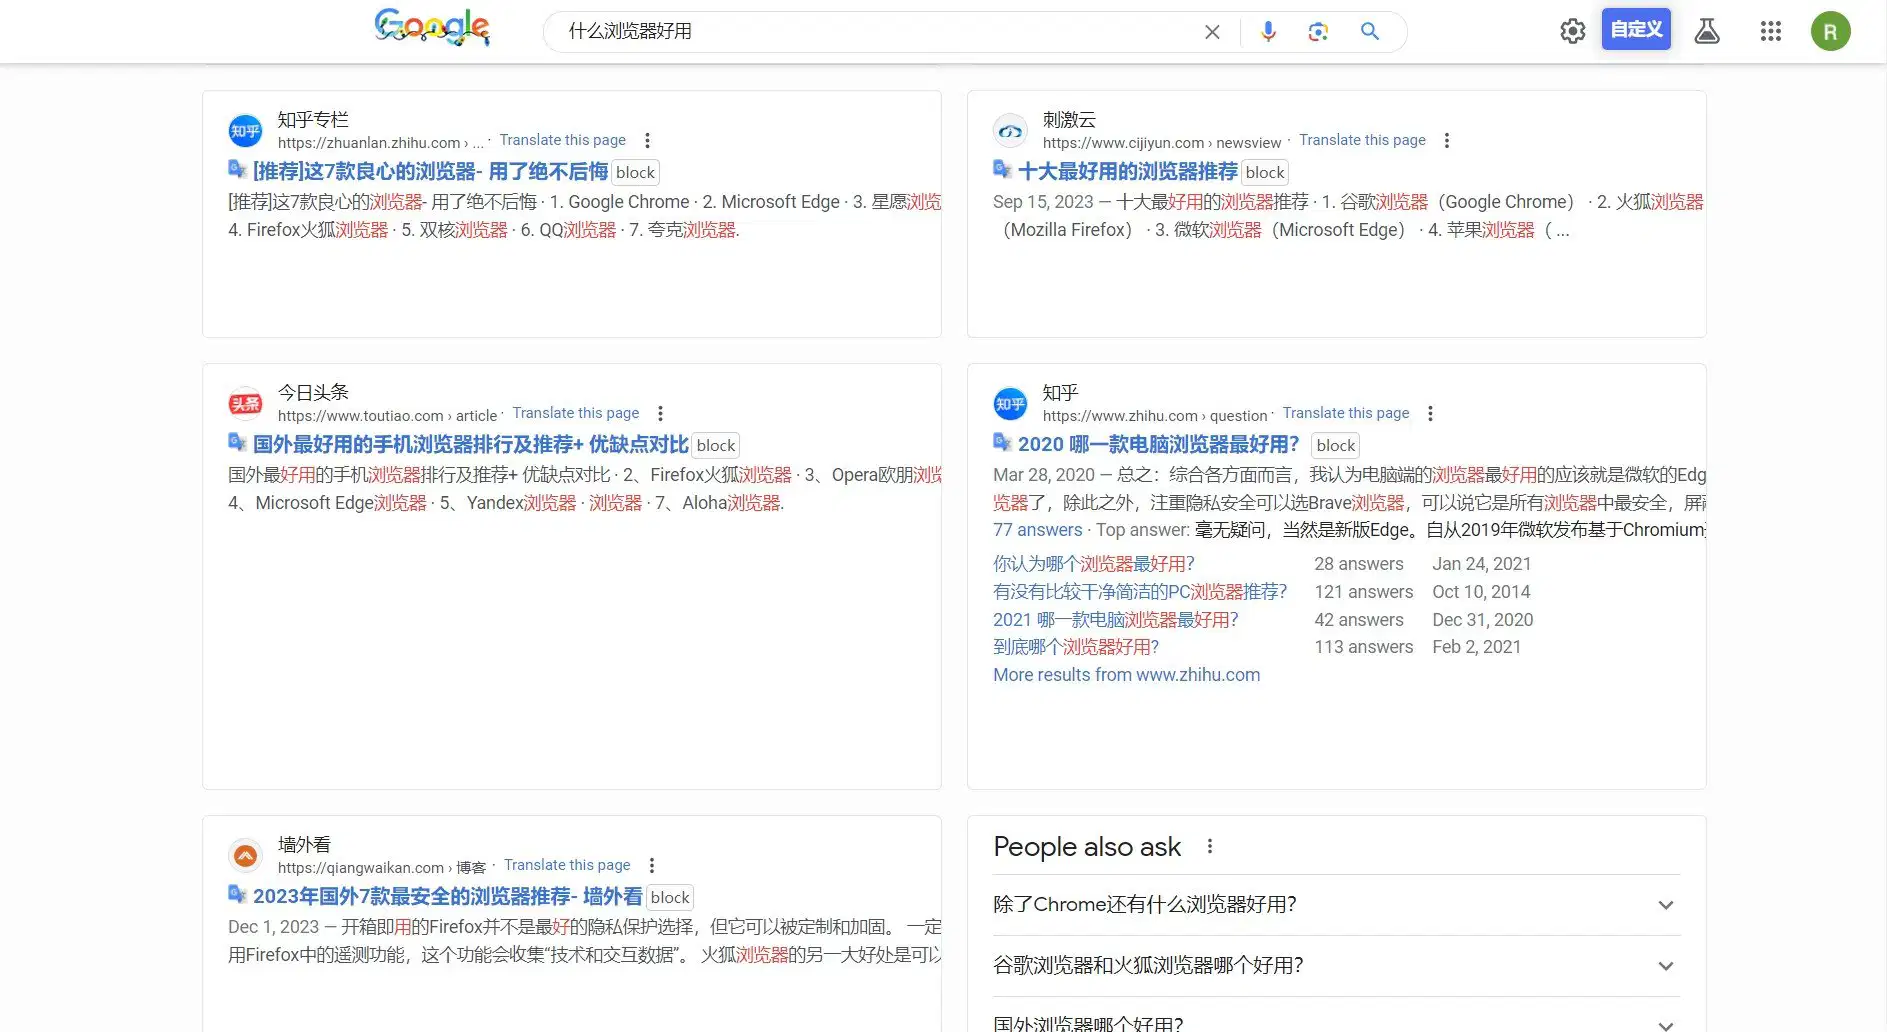Focus the search field containing 什么浏览器好用
Viewport: 1887px width, 1032px height.
click(x=880, y=32)
